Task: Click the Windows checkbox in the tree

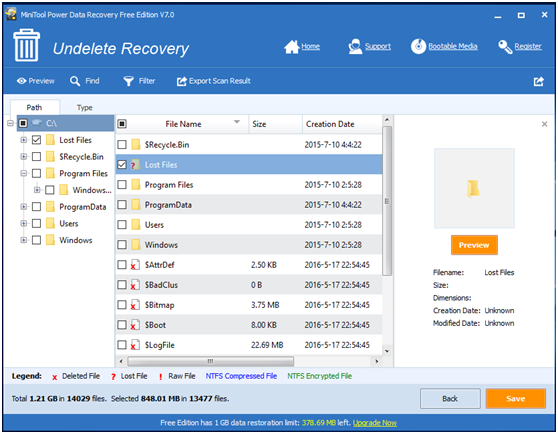Action: (36, 240)
